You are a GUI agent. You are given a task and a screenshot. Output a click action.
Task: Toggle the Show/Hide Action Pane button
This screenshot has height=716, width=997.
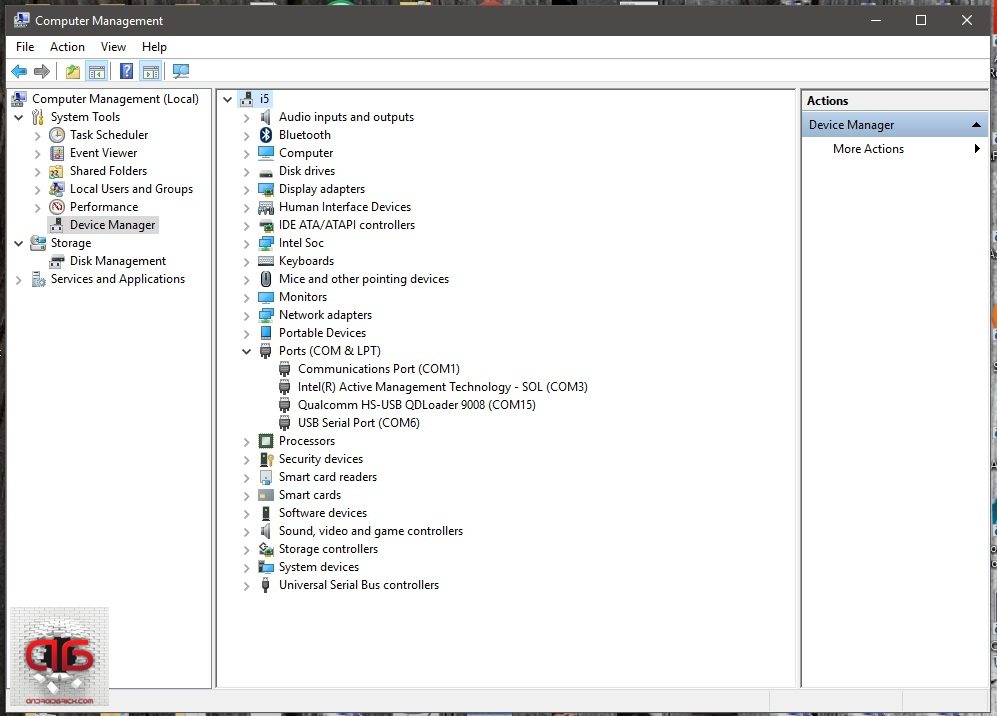150,71
